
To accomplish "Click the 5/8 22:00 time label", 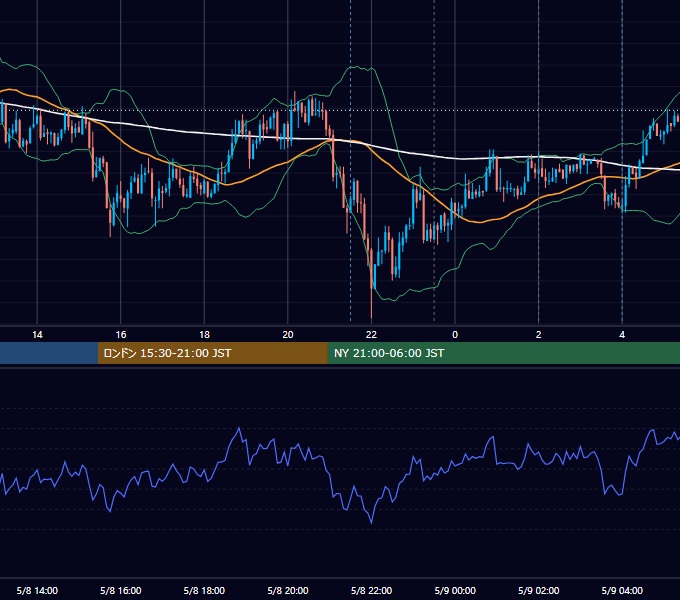I will (x=371, y=590).
